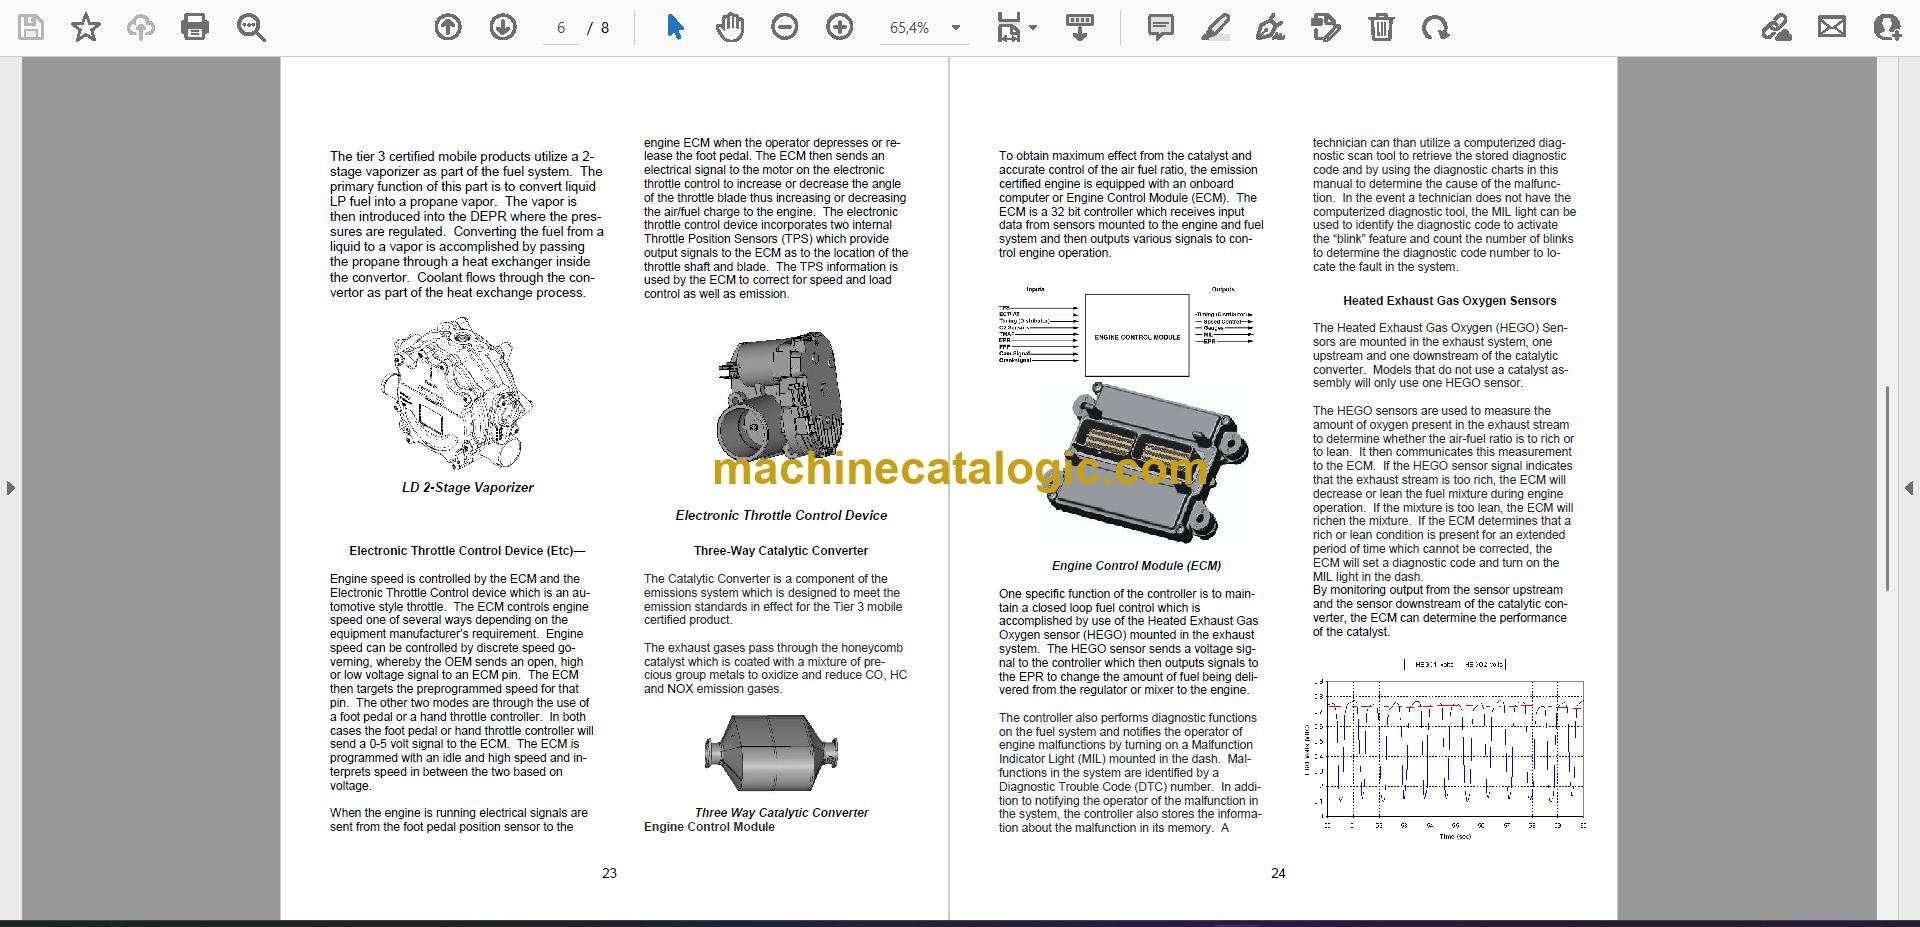This screenshot has width=1920, height=927.
Task: Go to next page arrow
Action: pyautogui.click(x=503, y=27)
